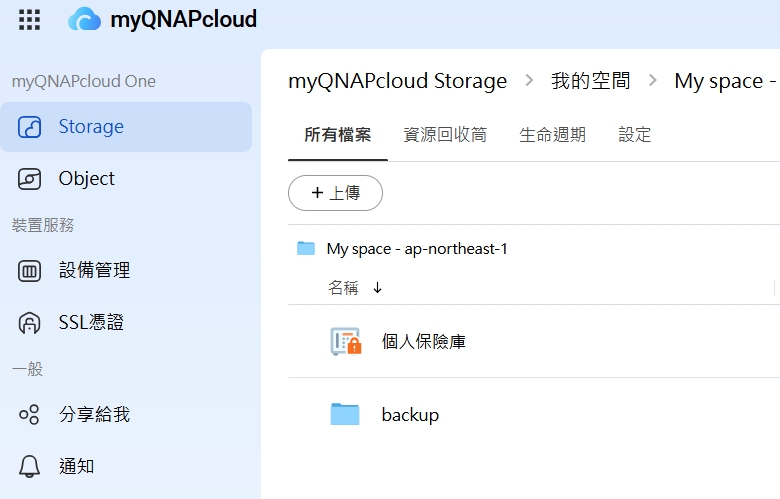The image size is (780, 499).
Task: Click the myQNAPcloud cloud logo
Action: click(84, 19)
